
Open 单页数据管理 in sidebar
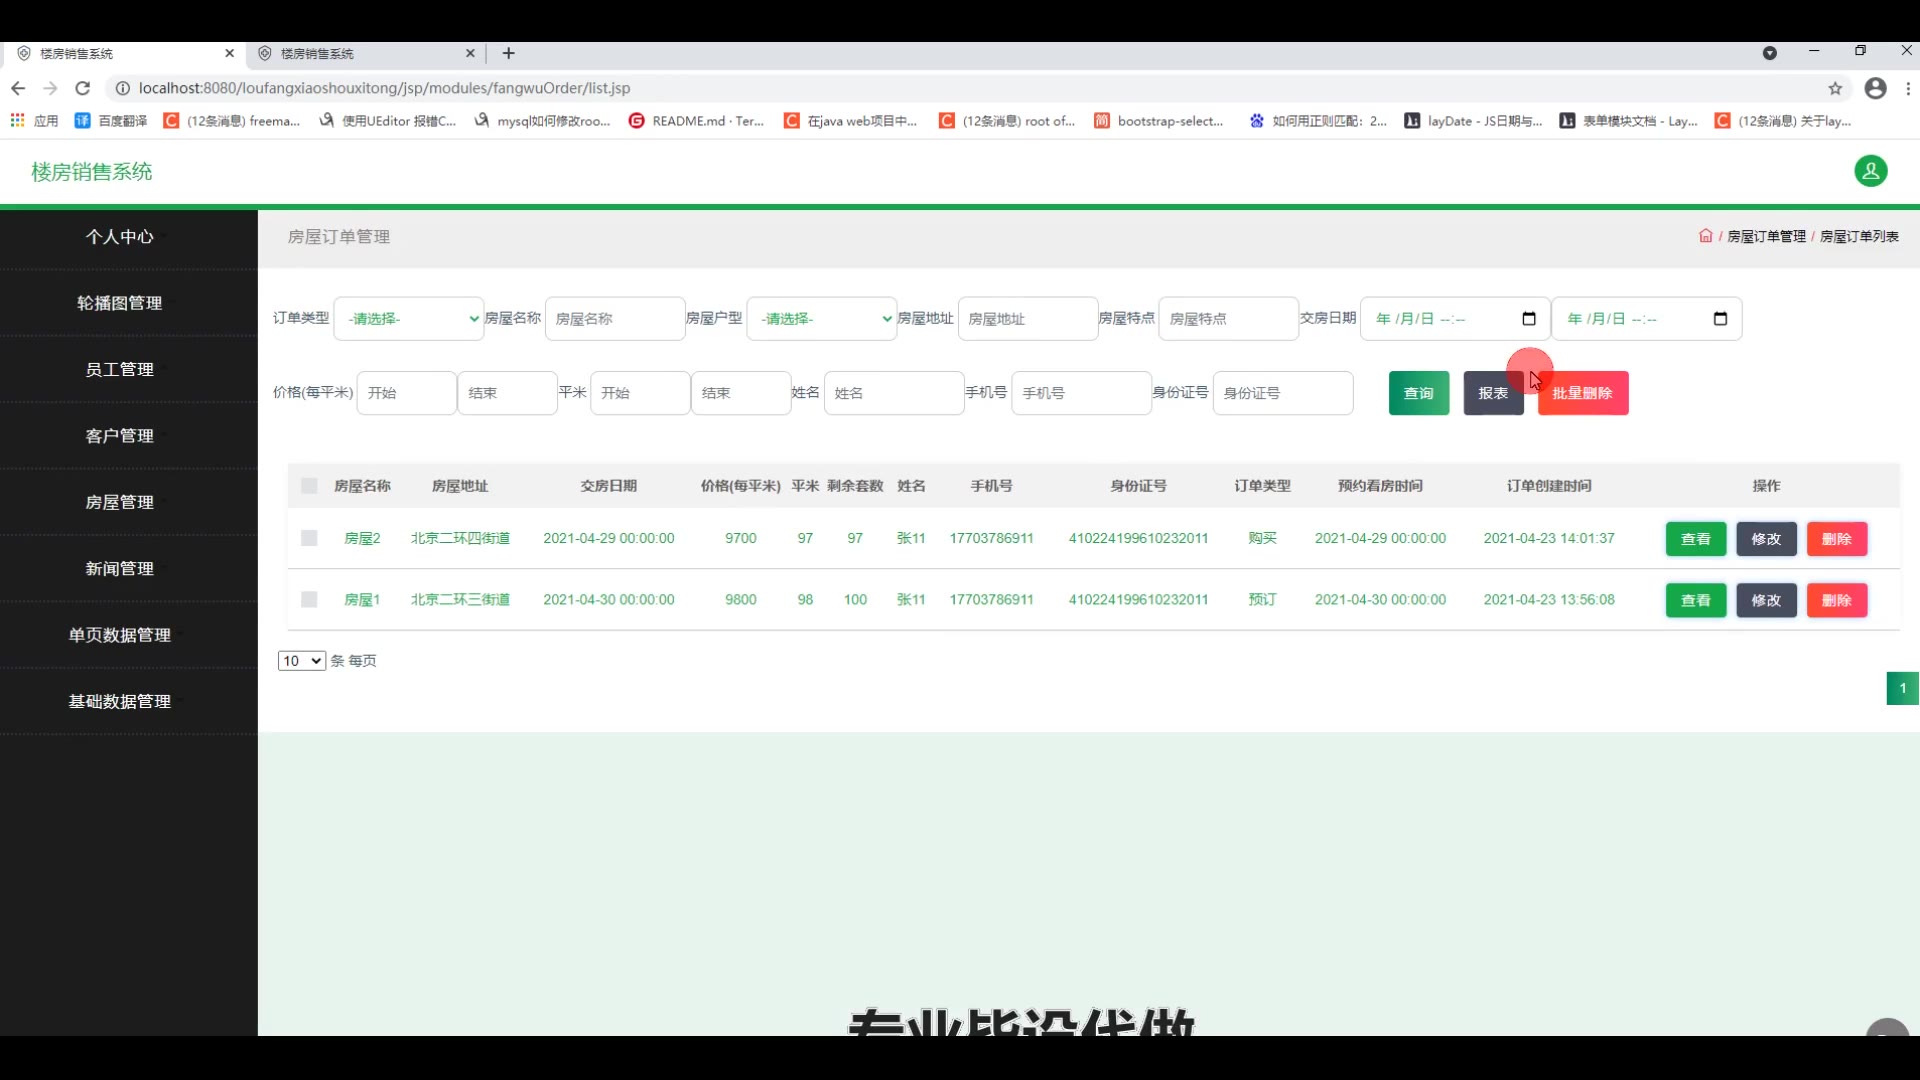(119, 635)
